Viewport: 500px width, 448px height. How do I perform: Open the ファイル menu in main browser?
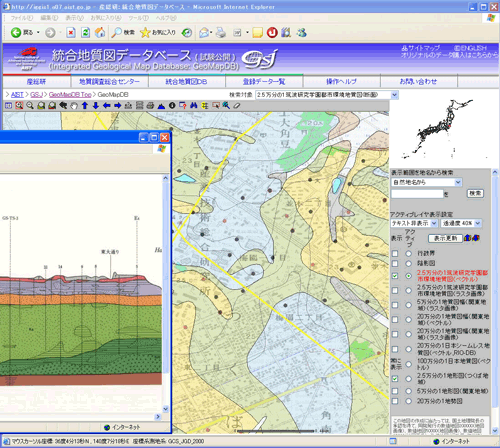[21, 18]
